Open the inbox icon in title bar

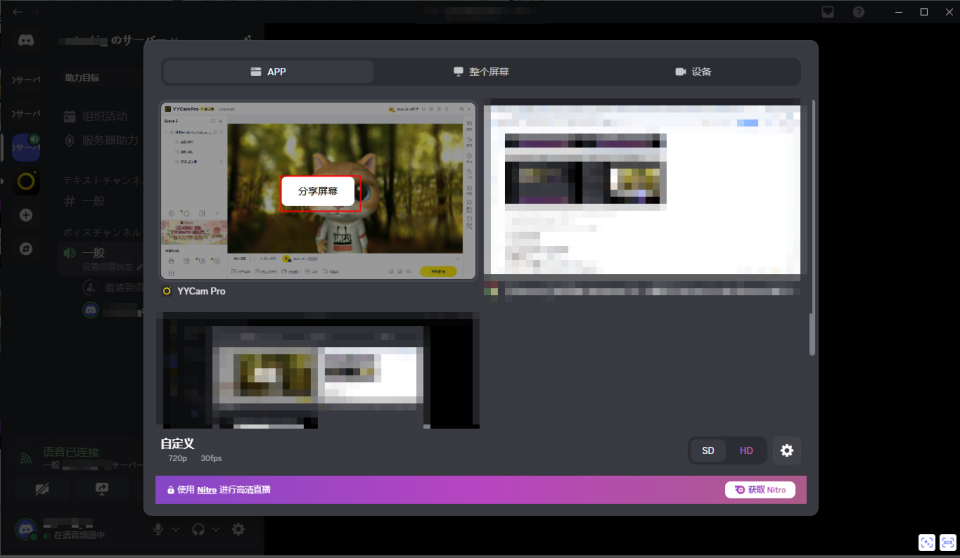[x=828, y=12]
